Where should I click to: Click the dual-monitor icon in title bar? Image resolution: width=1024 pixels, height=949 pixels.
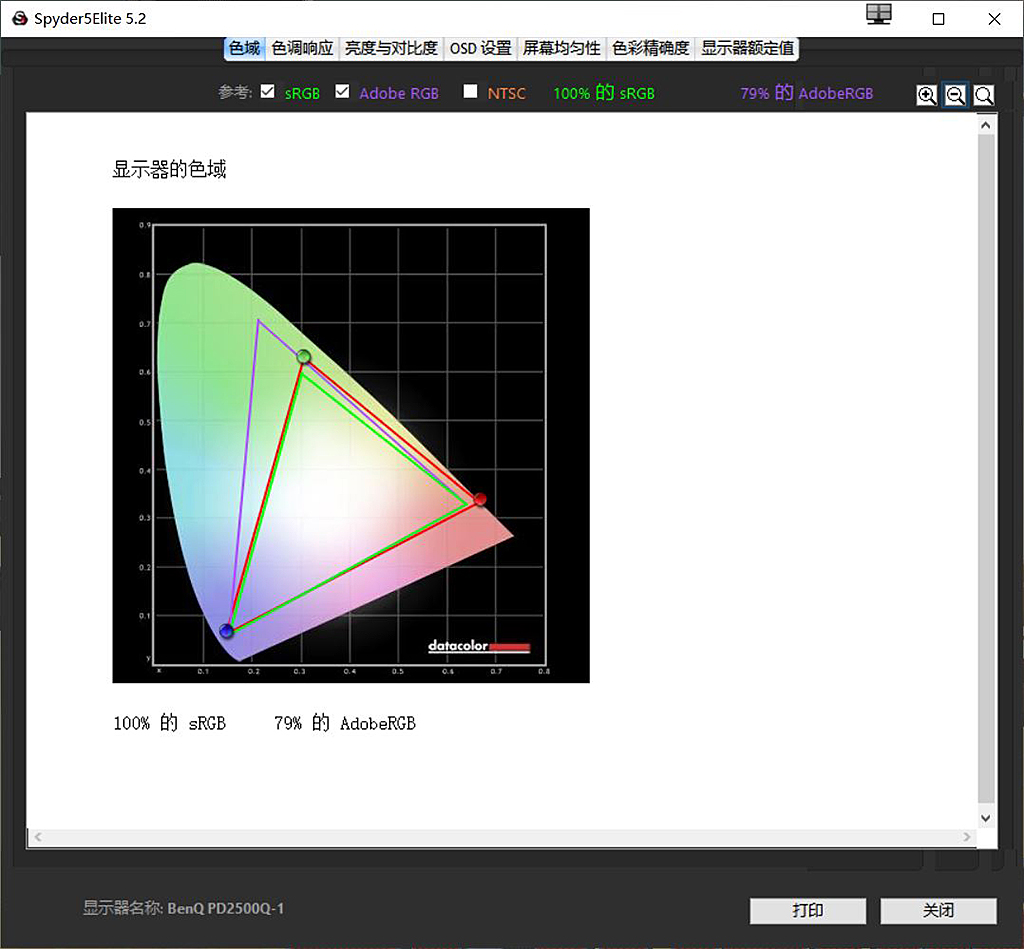click(878, 14)
